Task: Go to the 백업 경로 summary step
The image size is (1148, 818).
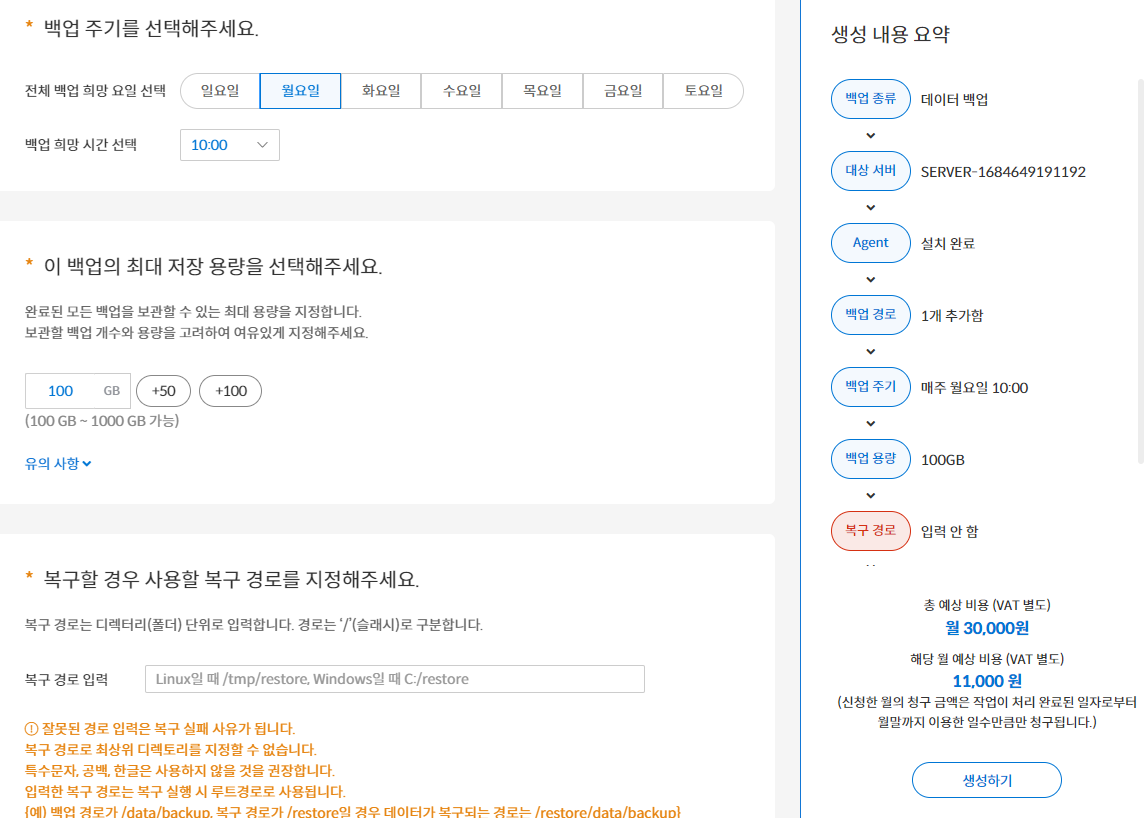Action: click(x=871, y=315)
